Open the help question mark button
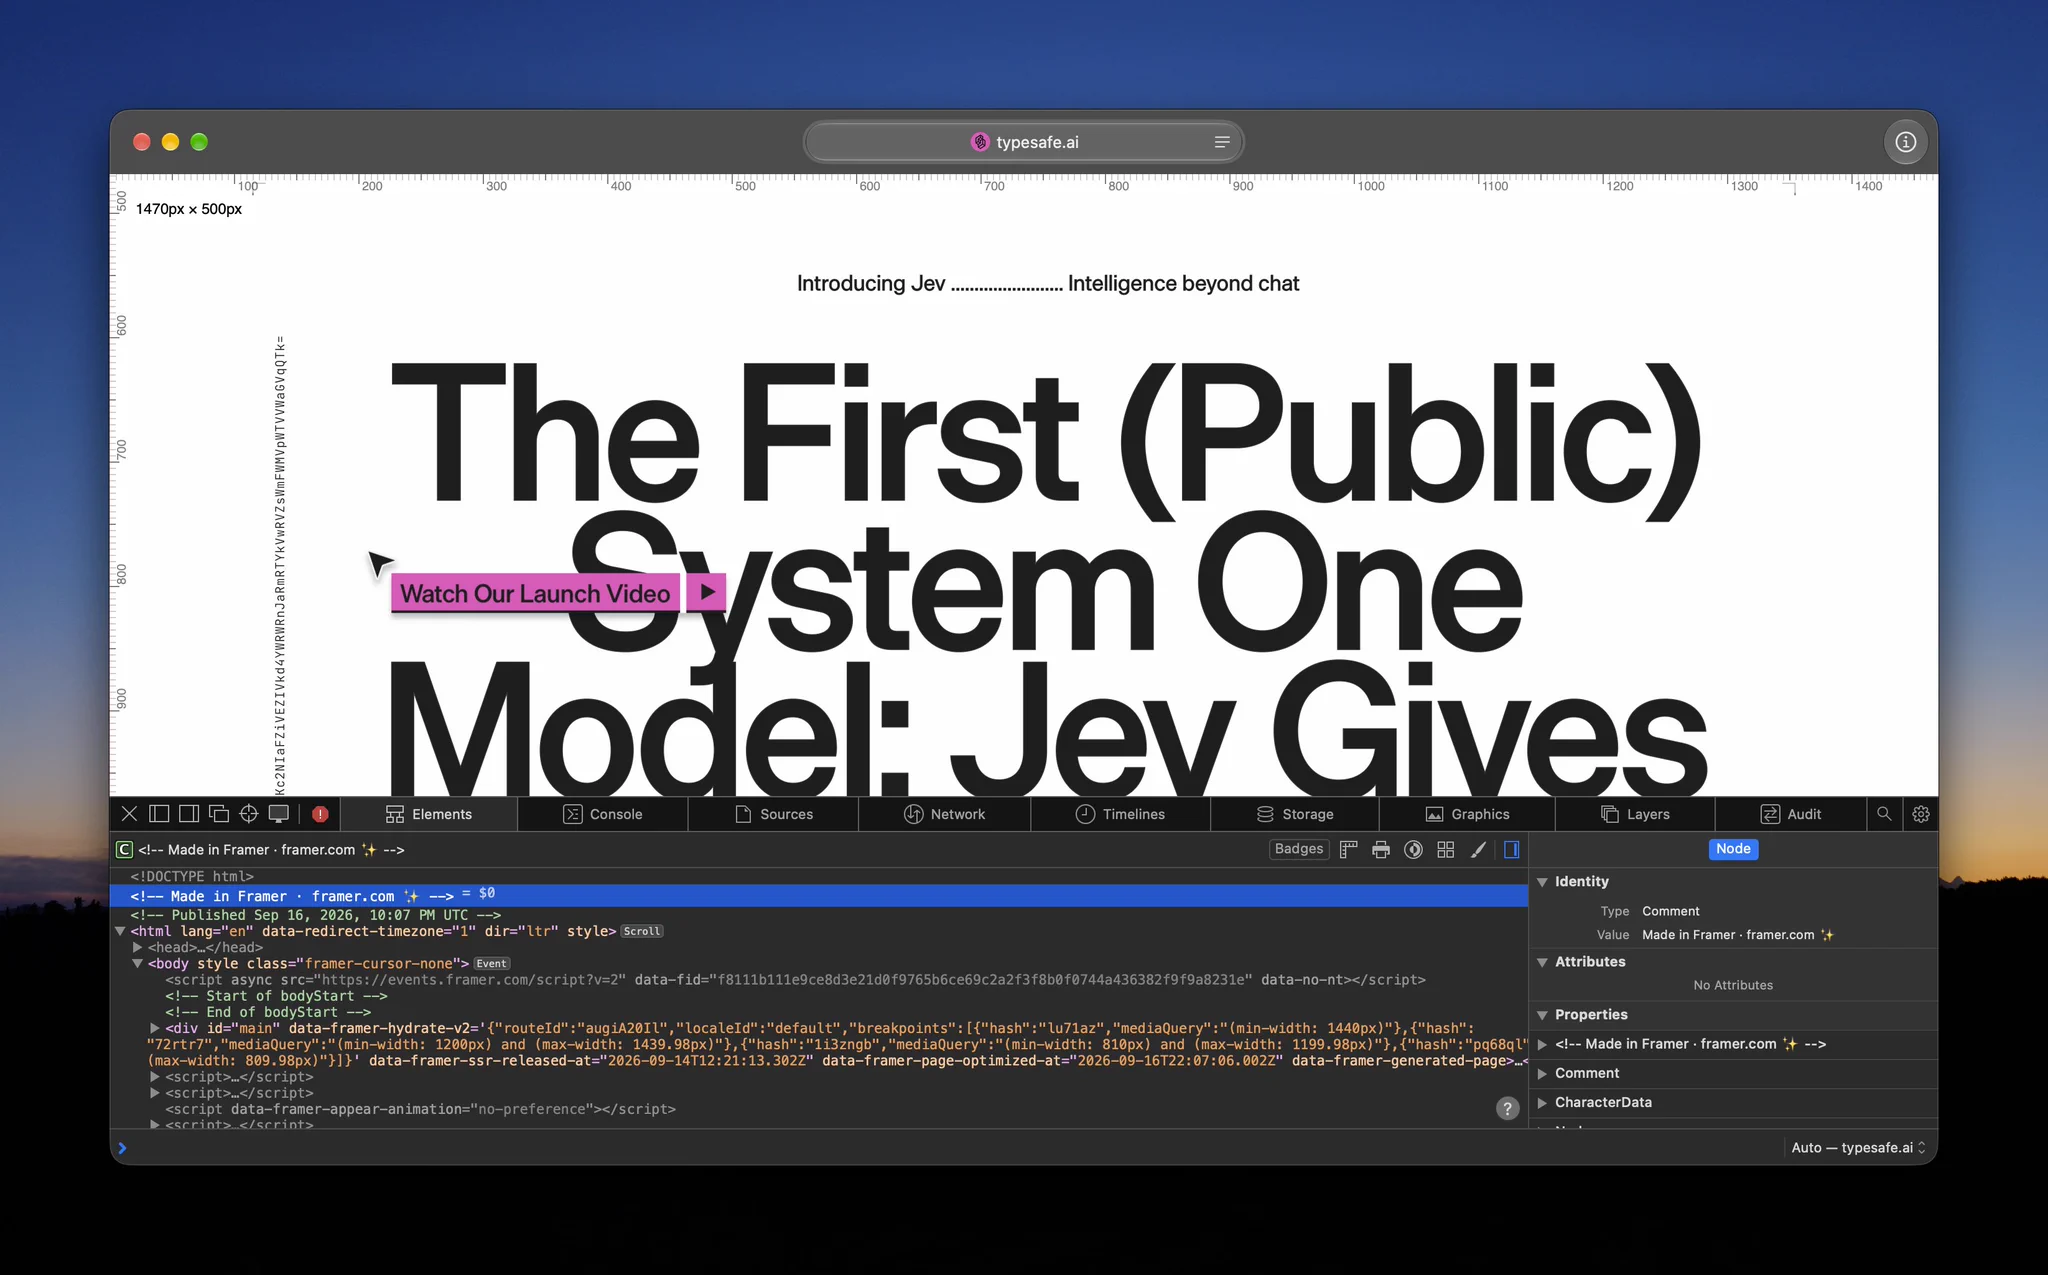Viewport: 2048px width, 1275px height. pos(1508,1108)
